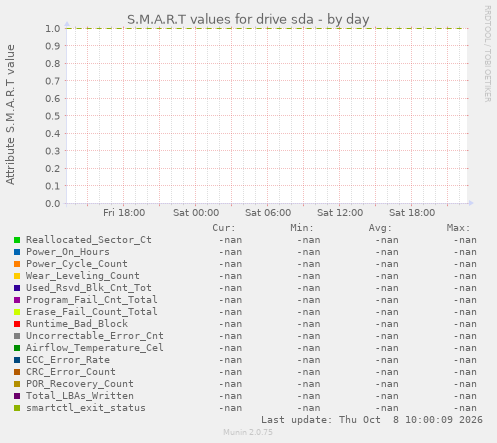Click the Uncorrectable_Error_Cnt gray swatch
Image resolution: width=497 pixels, height=443 pixels.
(17, 336)
